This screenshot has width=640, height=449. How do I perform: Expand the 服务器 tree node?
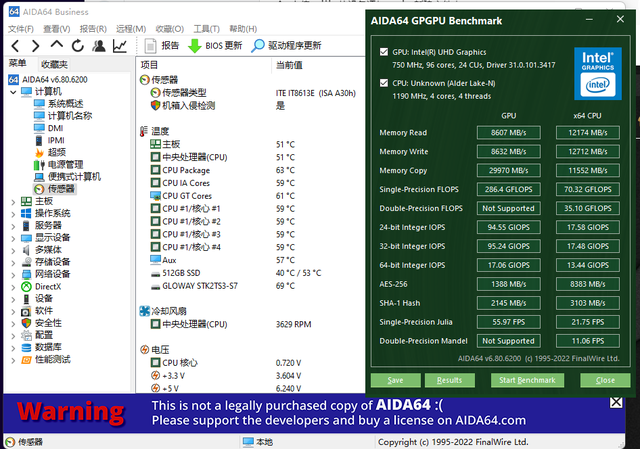point(13,226)
